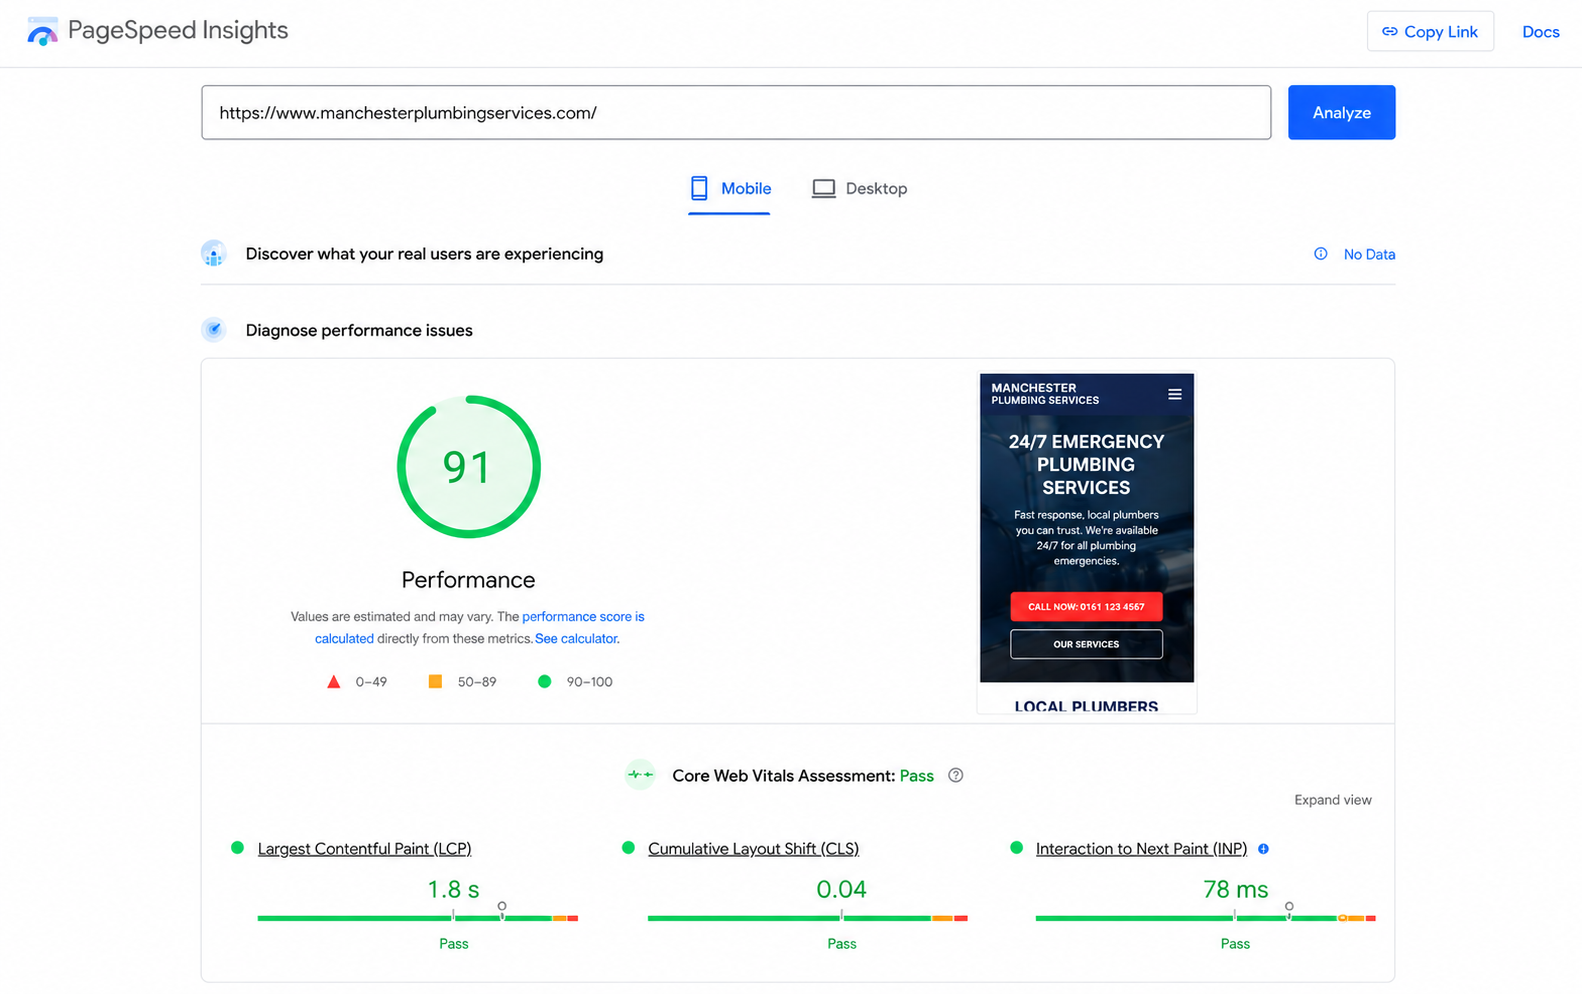The image size is (1582, 994).
Task: Click the URL input field
Action: click(736, 112)
